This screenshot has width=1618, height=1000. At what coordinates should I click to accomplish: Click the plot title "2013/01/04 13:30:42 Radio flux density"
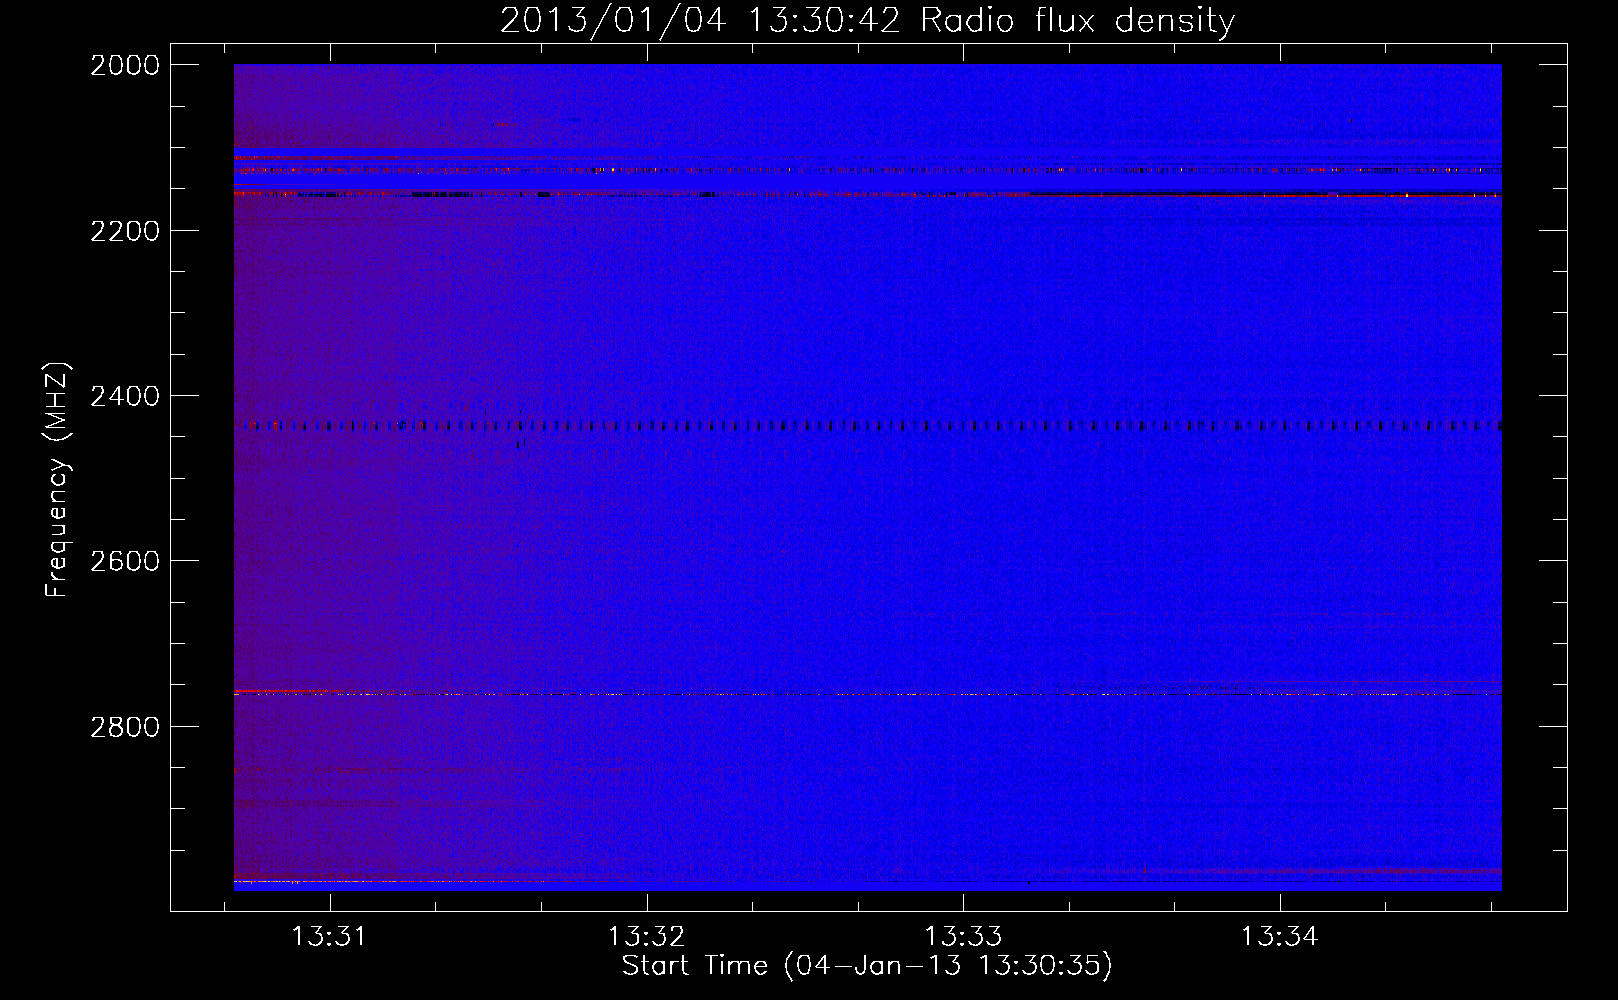pos(867,20)
